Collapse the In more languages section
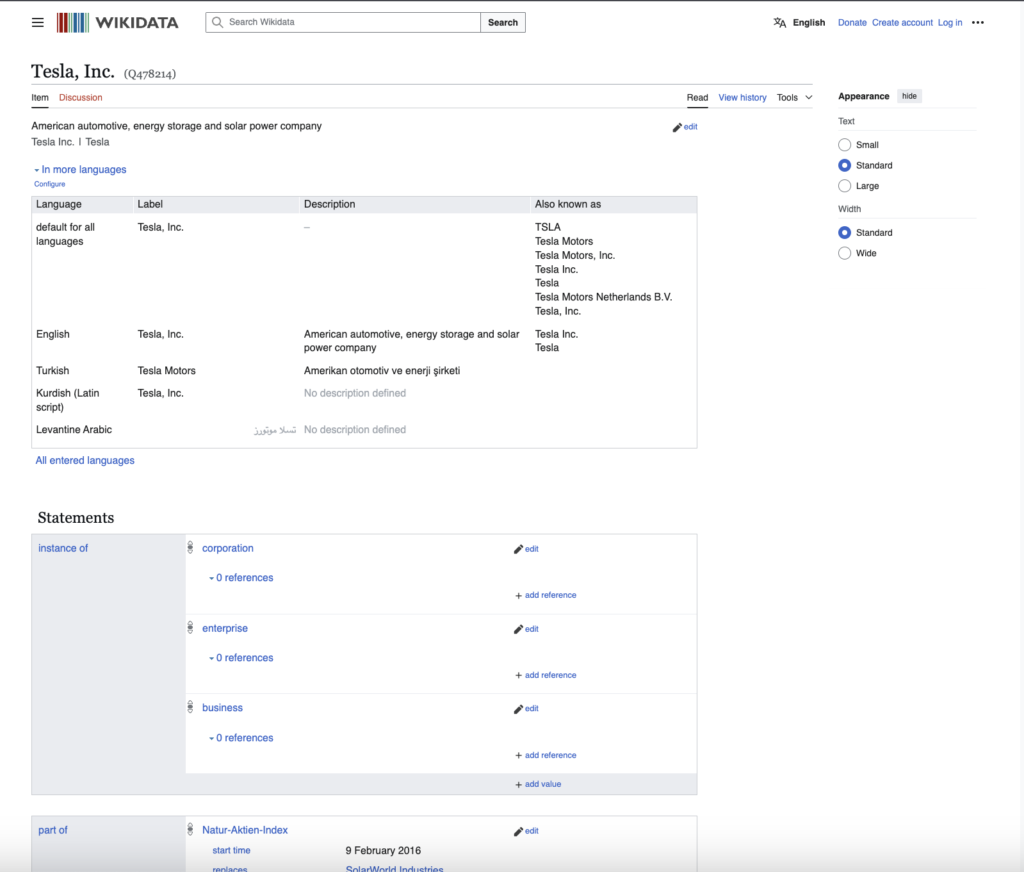The height and width of the screenshot is (872, 1024). pos(80,169)
